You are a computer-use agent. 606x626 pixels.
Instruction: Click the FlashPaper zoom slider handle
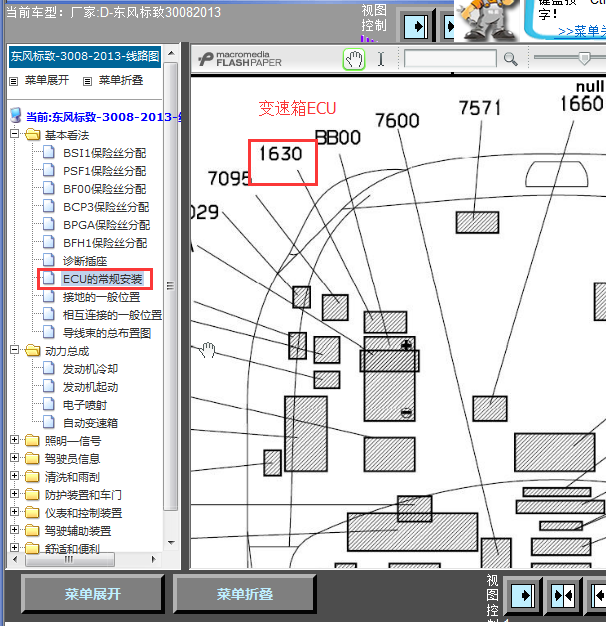(584, 58)
